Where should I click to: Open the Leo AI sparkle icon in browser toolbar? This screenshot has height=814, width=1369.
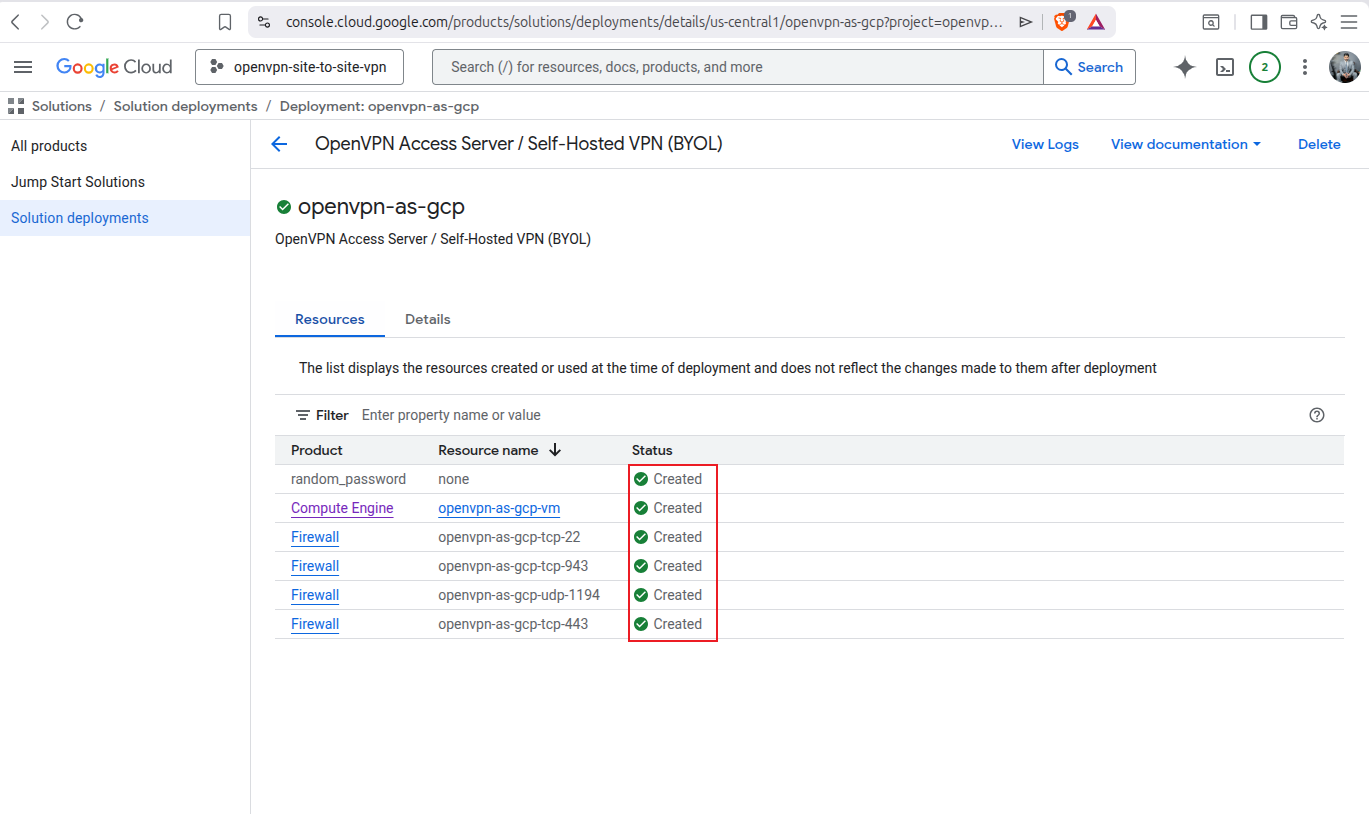click(x=1319, y=22)
